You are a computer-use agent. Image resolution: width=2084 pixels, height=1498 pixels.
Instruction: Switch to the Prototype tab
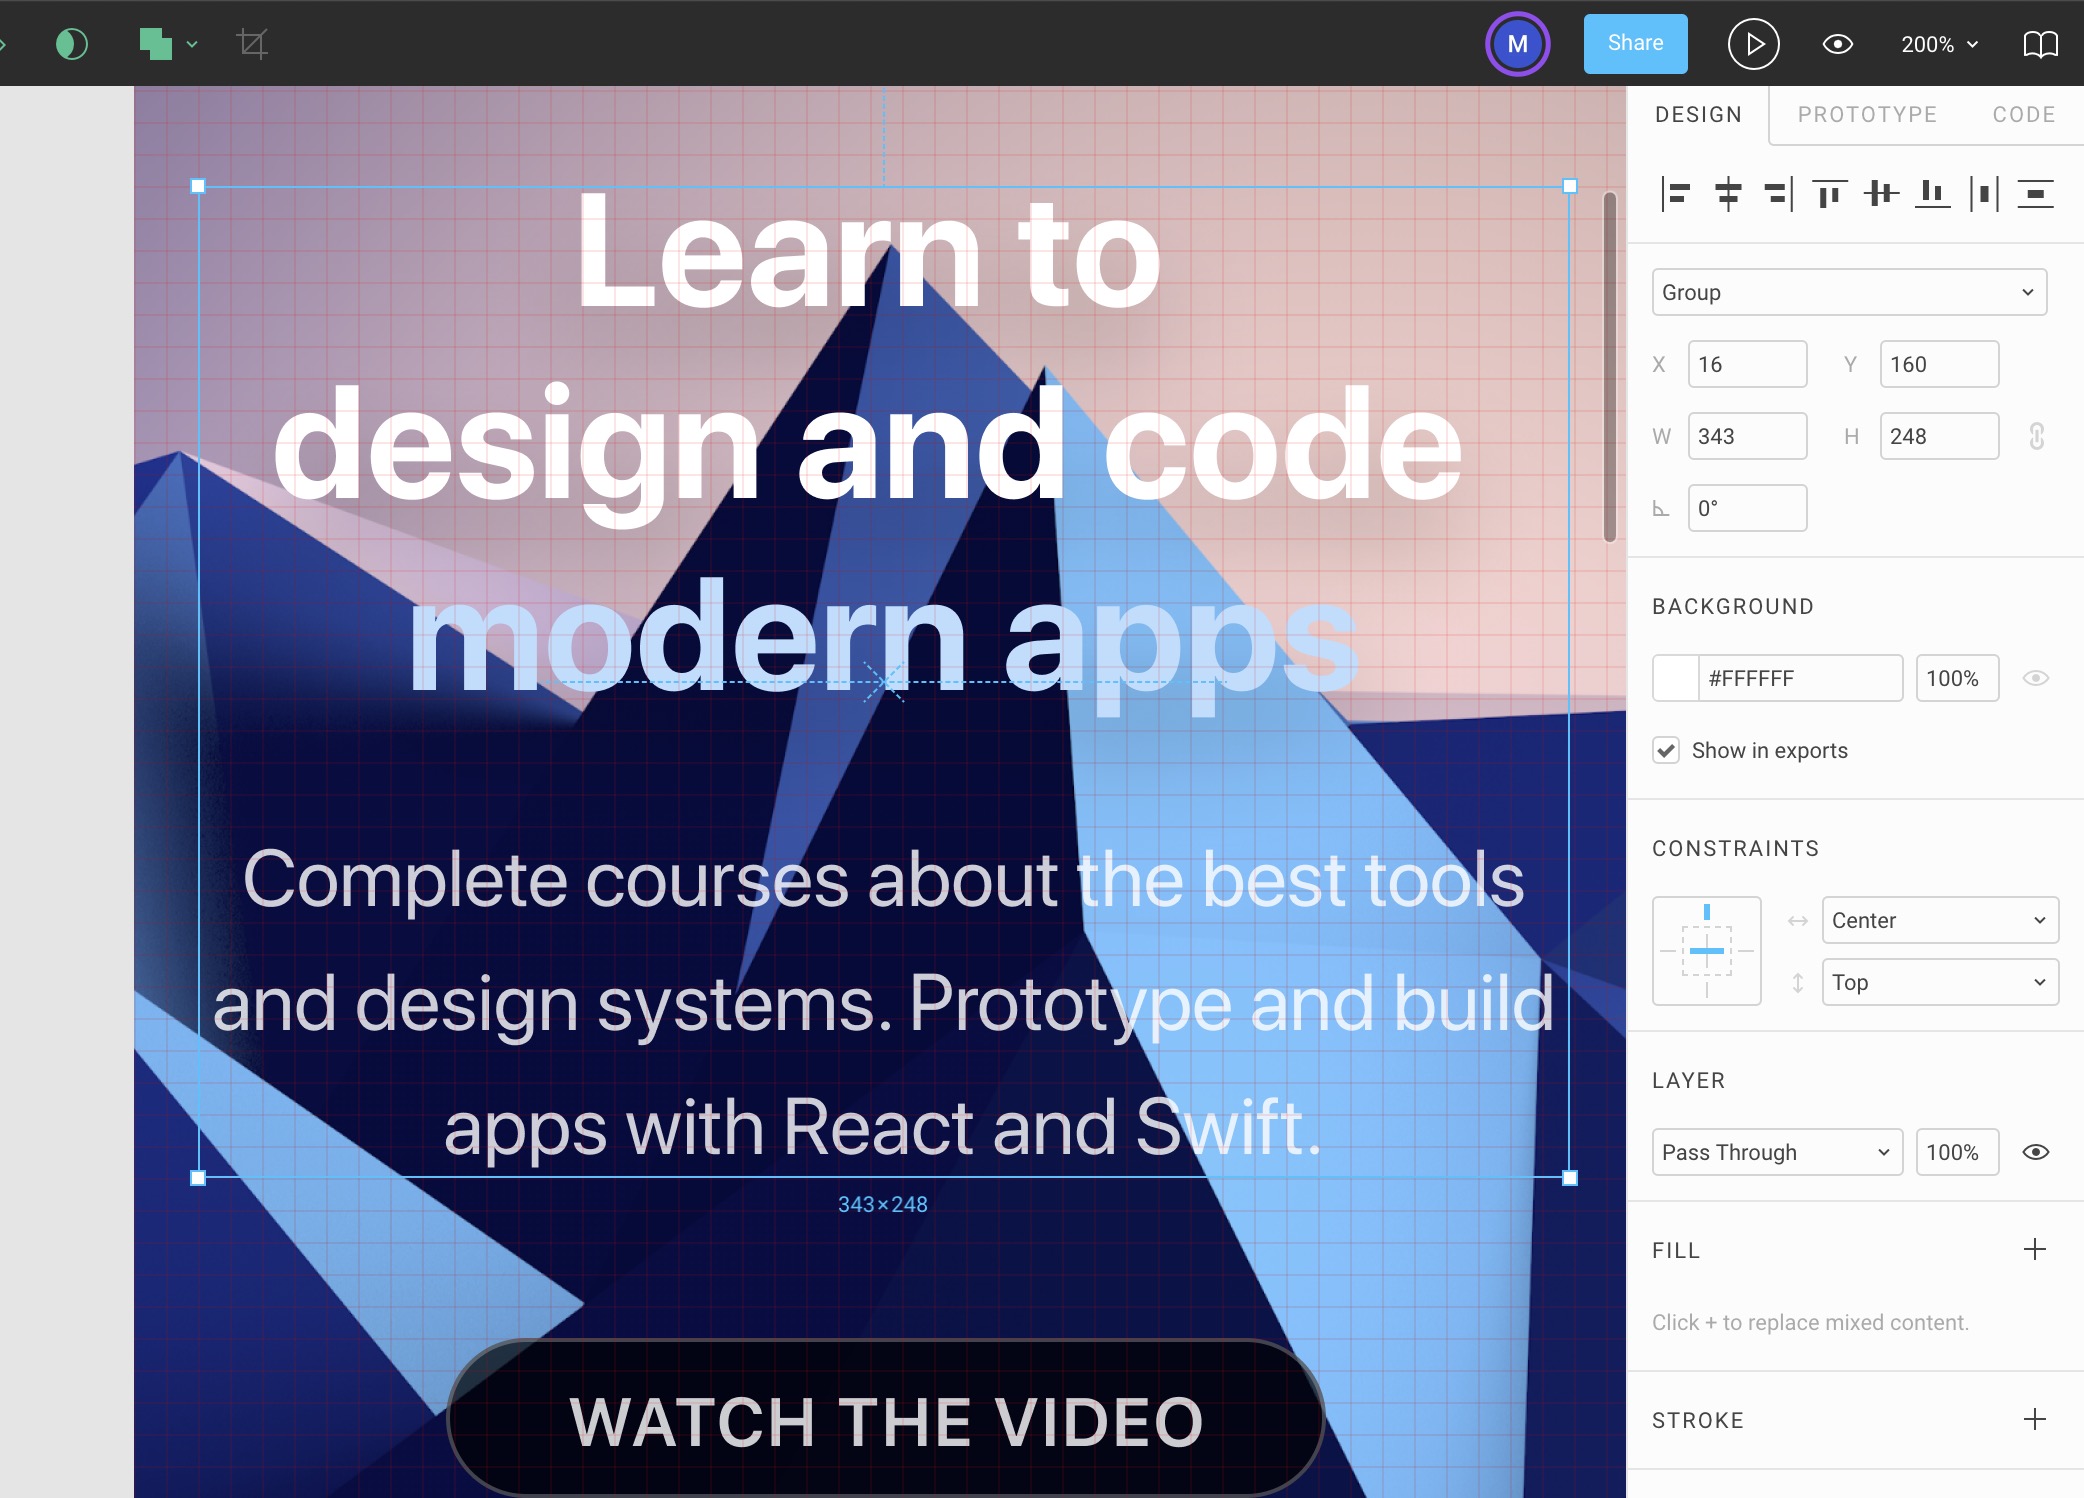click(1867, 114)
